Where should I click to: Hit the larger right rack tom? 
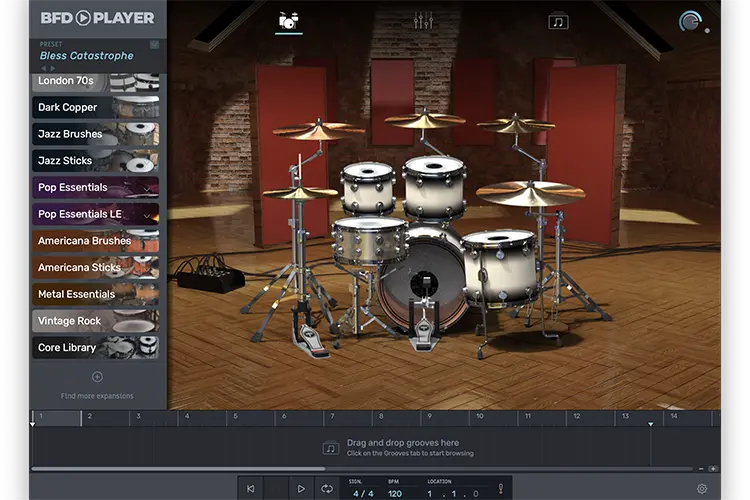click(x=434, y=188)
